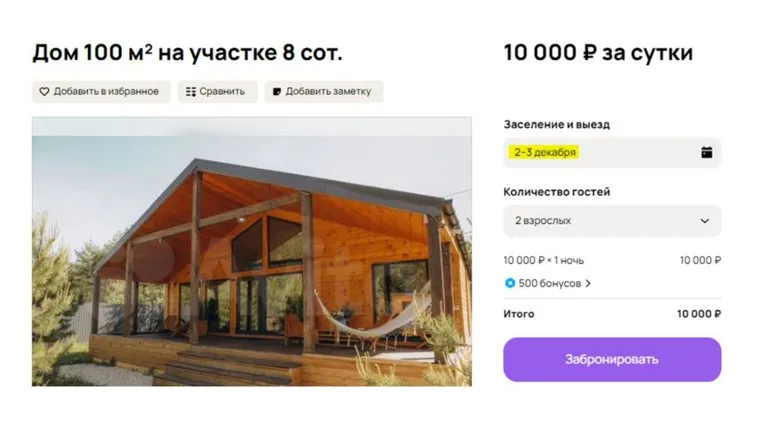Screen dimensions: 760x424
Task: Click the heart icon for favorites
Action: pyautogui.click(x=44, y=92)
